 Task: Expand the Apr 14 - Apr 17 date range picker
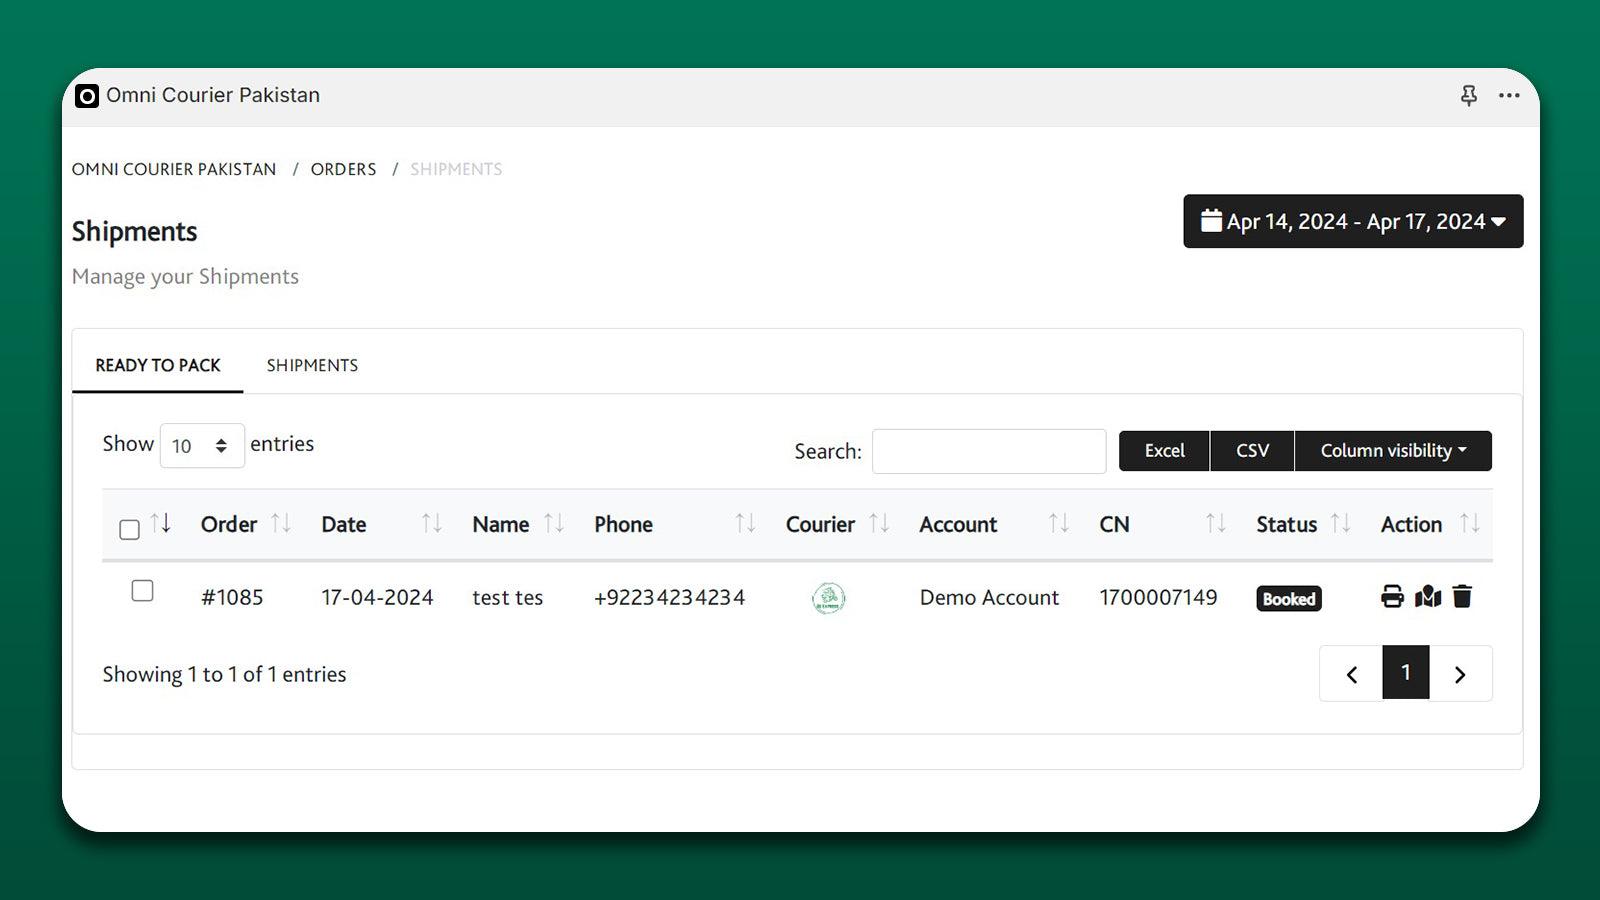pos(1353,221)
